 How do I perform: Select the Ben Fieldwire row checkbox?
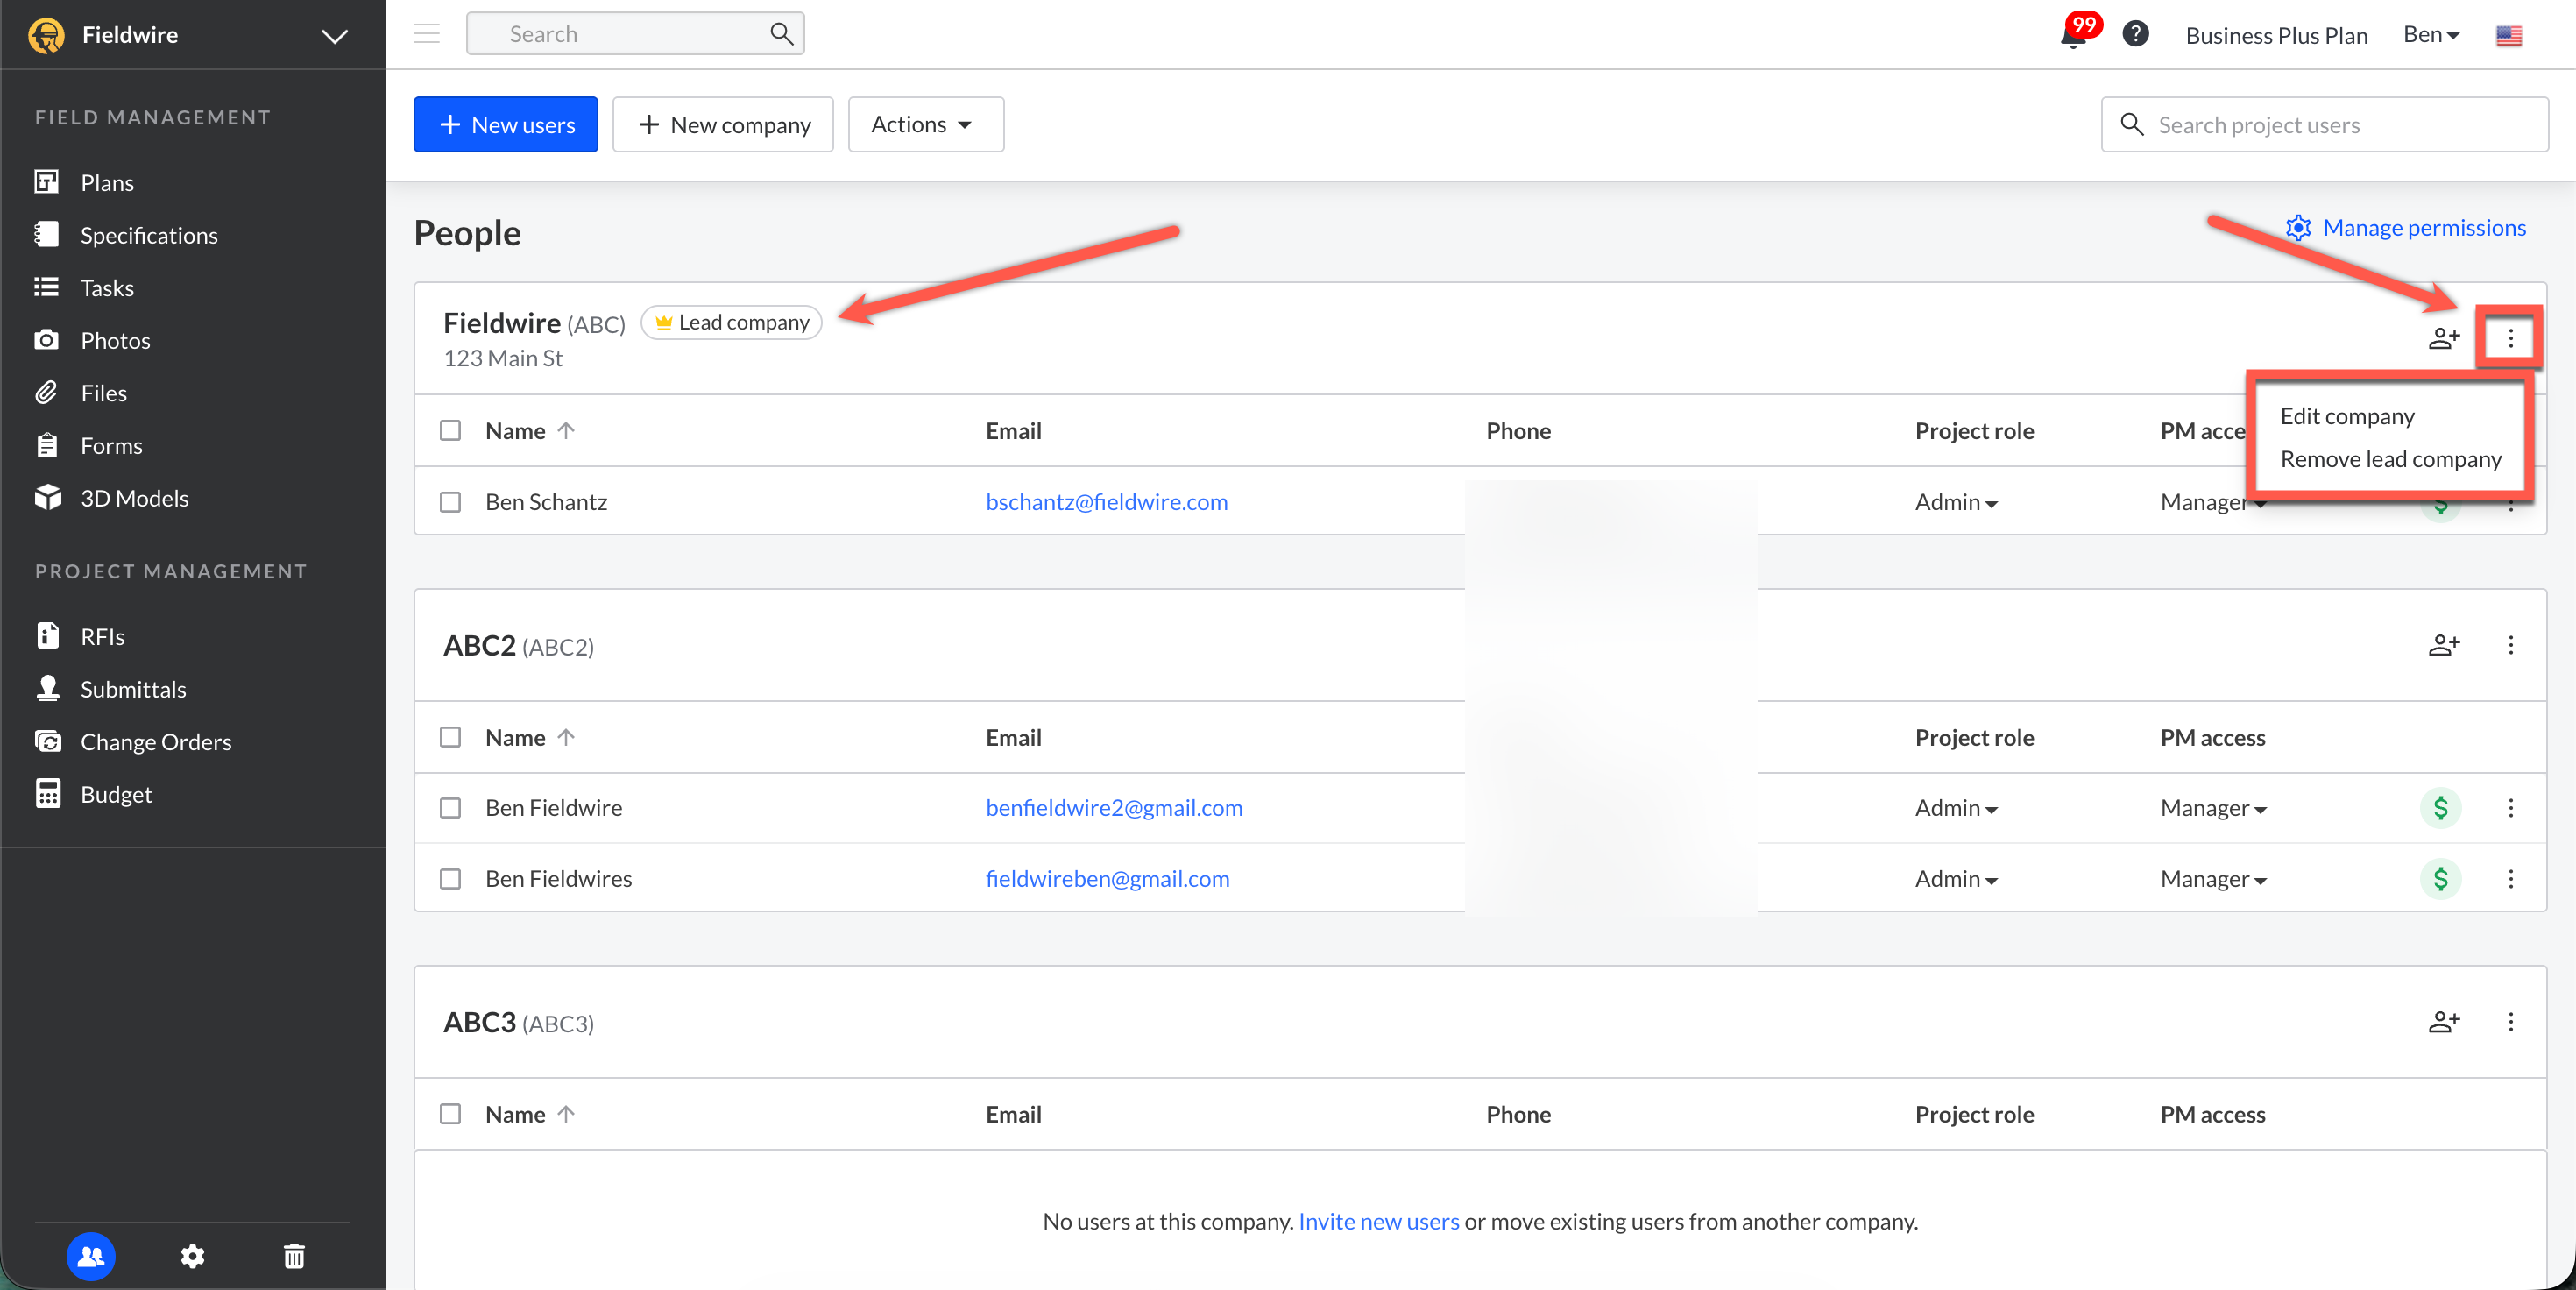451,808
